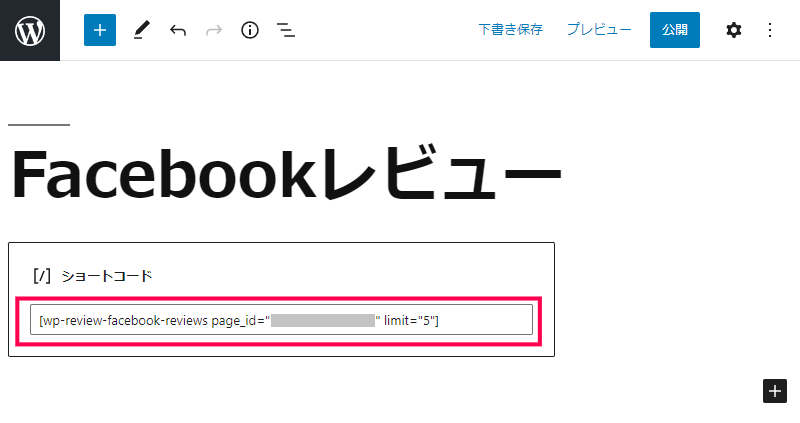This screenshot has width=800, height=423.
Task: Edit the Facebookレビュー title
Action: pyautogui.click(x=286, y=173)
